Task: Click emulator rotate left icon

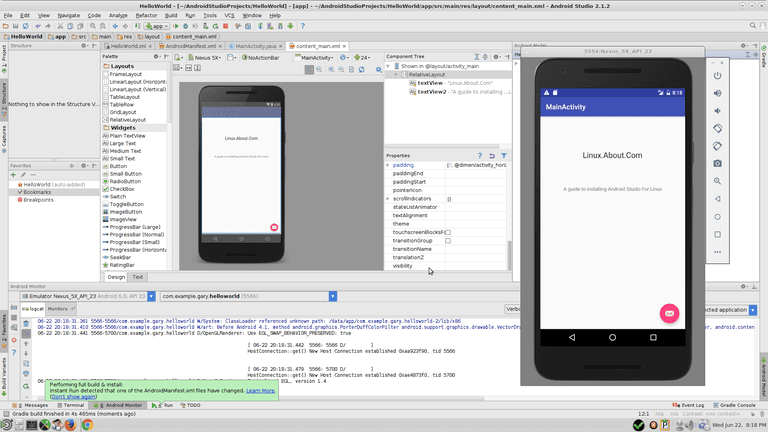Action: click(717, 128)
